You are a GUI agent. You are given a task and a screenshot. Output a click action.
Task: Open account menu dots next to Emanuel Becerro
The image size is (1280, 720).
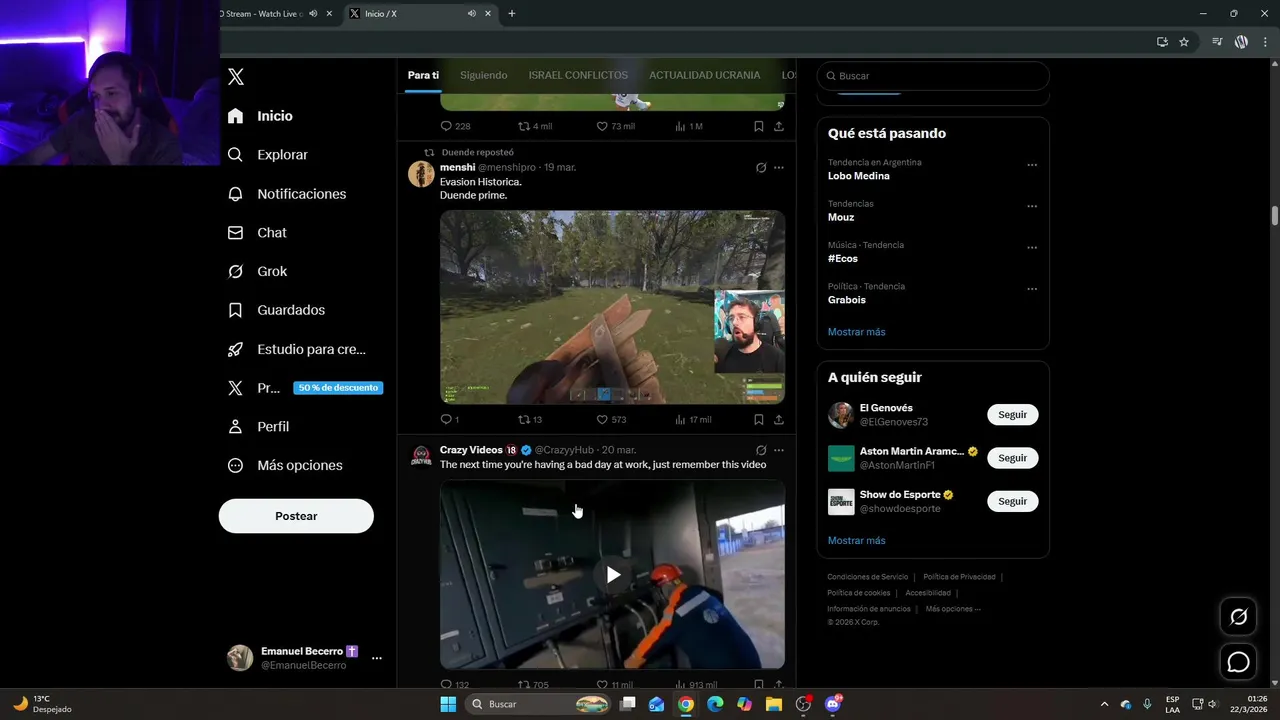click(x=377, y=658)
